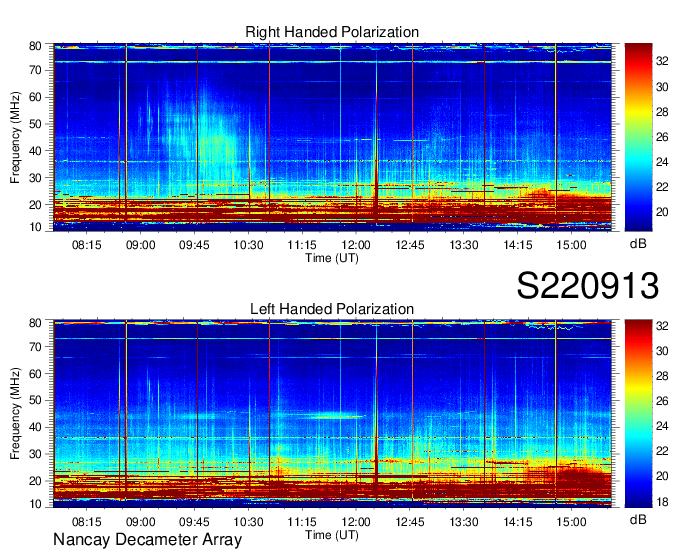Click the 26 dB tick on lower color bar
Viewport: 680px width, 552px height.
pos(662,401)
